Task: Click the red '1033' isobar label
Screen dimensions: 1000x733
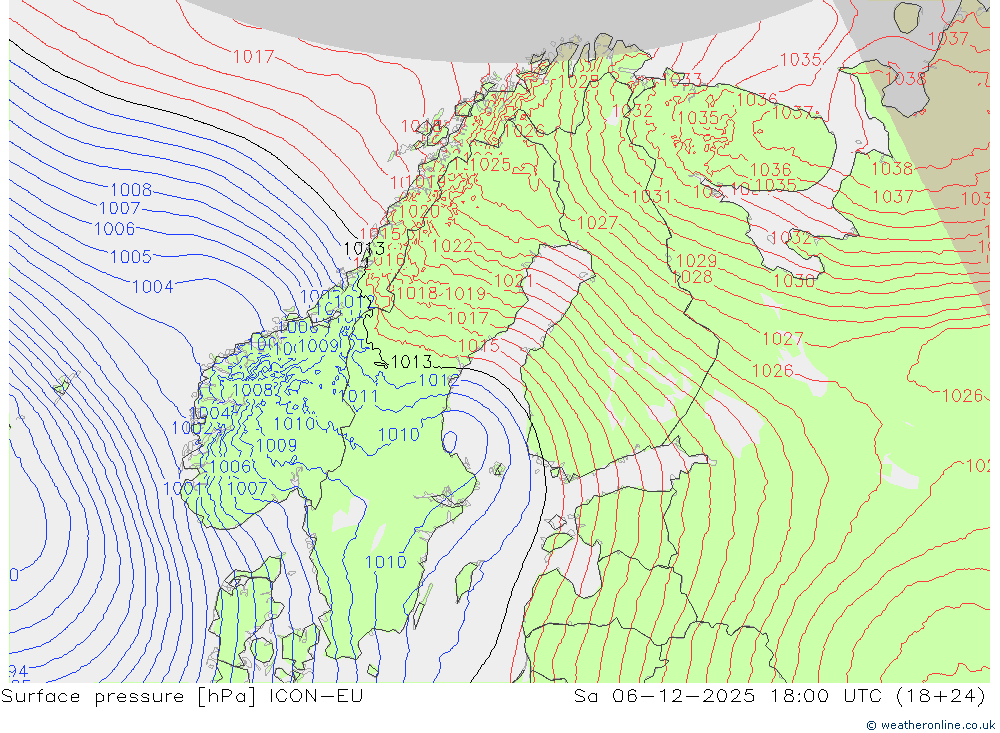Action: 682,80
